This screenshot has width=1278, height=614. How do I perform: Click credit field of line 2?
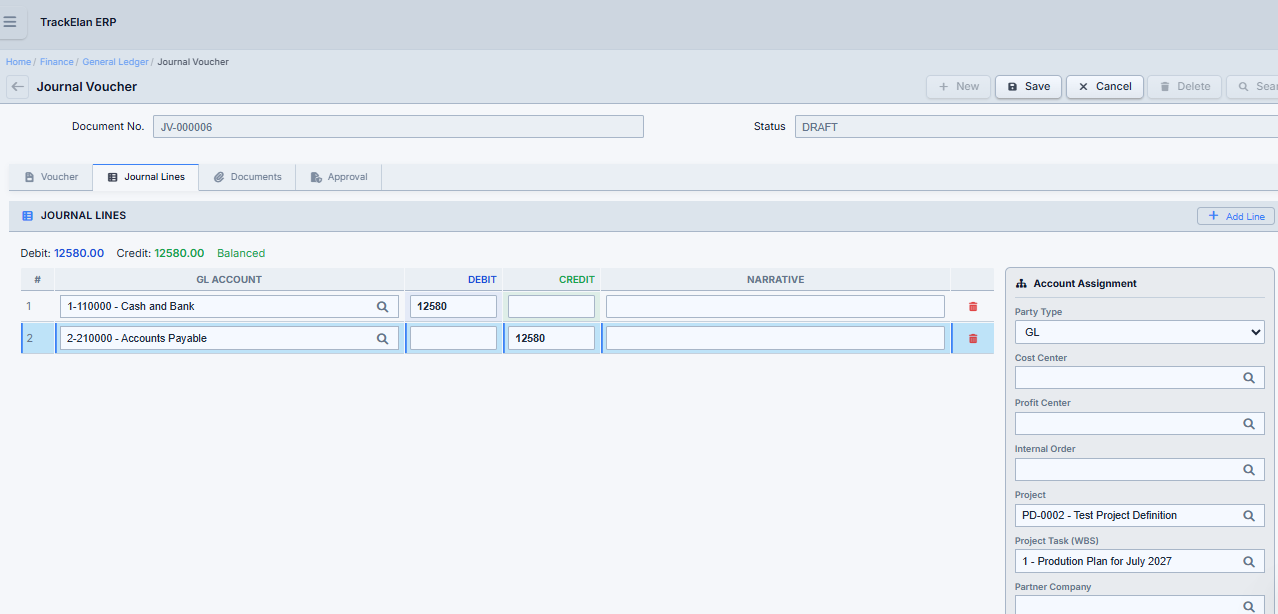551,339
